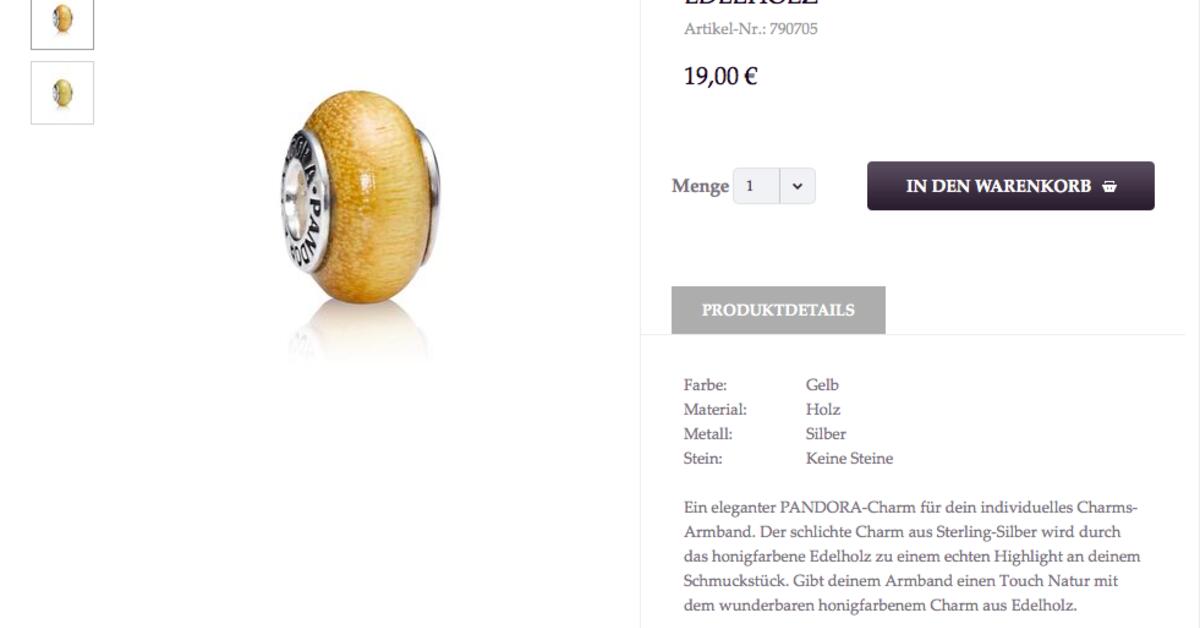Select the Silber metal value
The width and height of the screenshot is (1200, 628).
[x=826, y=434]
